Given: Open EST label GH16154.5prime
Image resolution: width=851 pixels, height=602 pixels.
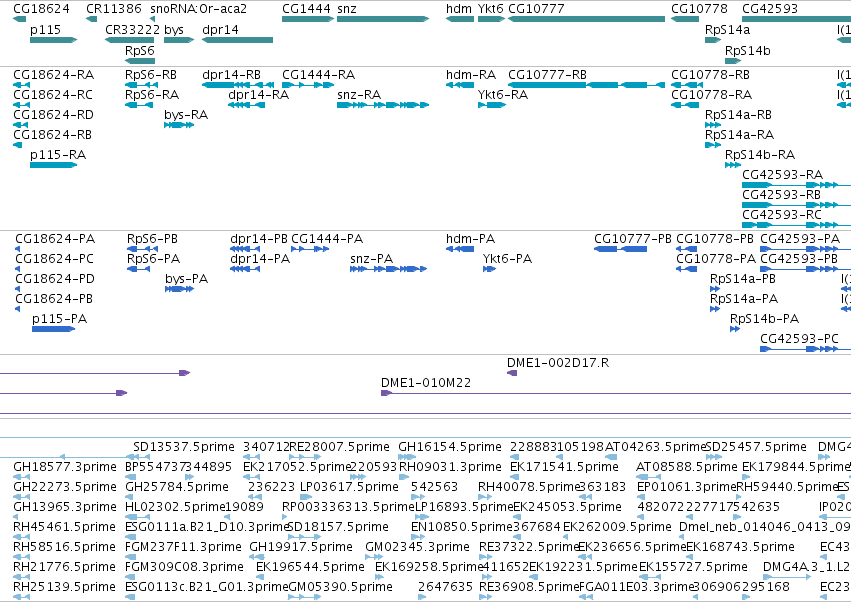Looking at the screenshot, I should coord(449,447).
